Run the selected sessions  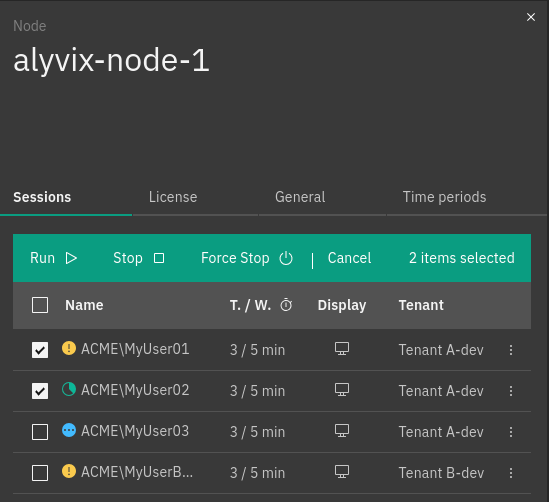tap(54, 258)
